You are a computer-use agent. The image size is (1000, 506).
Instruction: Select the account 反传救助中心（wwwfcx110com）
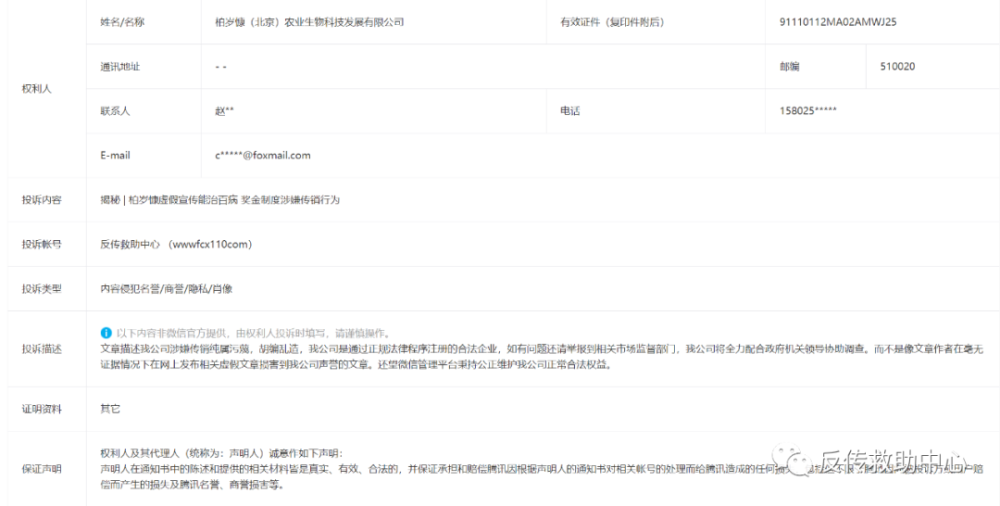tap(177, 244)
